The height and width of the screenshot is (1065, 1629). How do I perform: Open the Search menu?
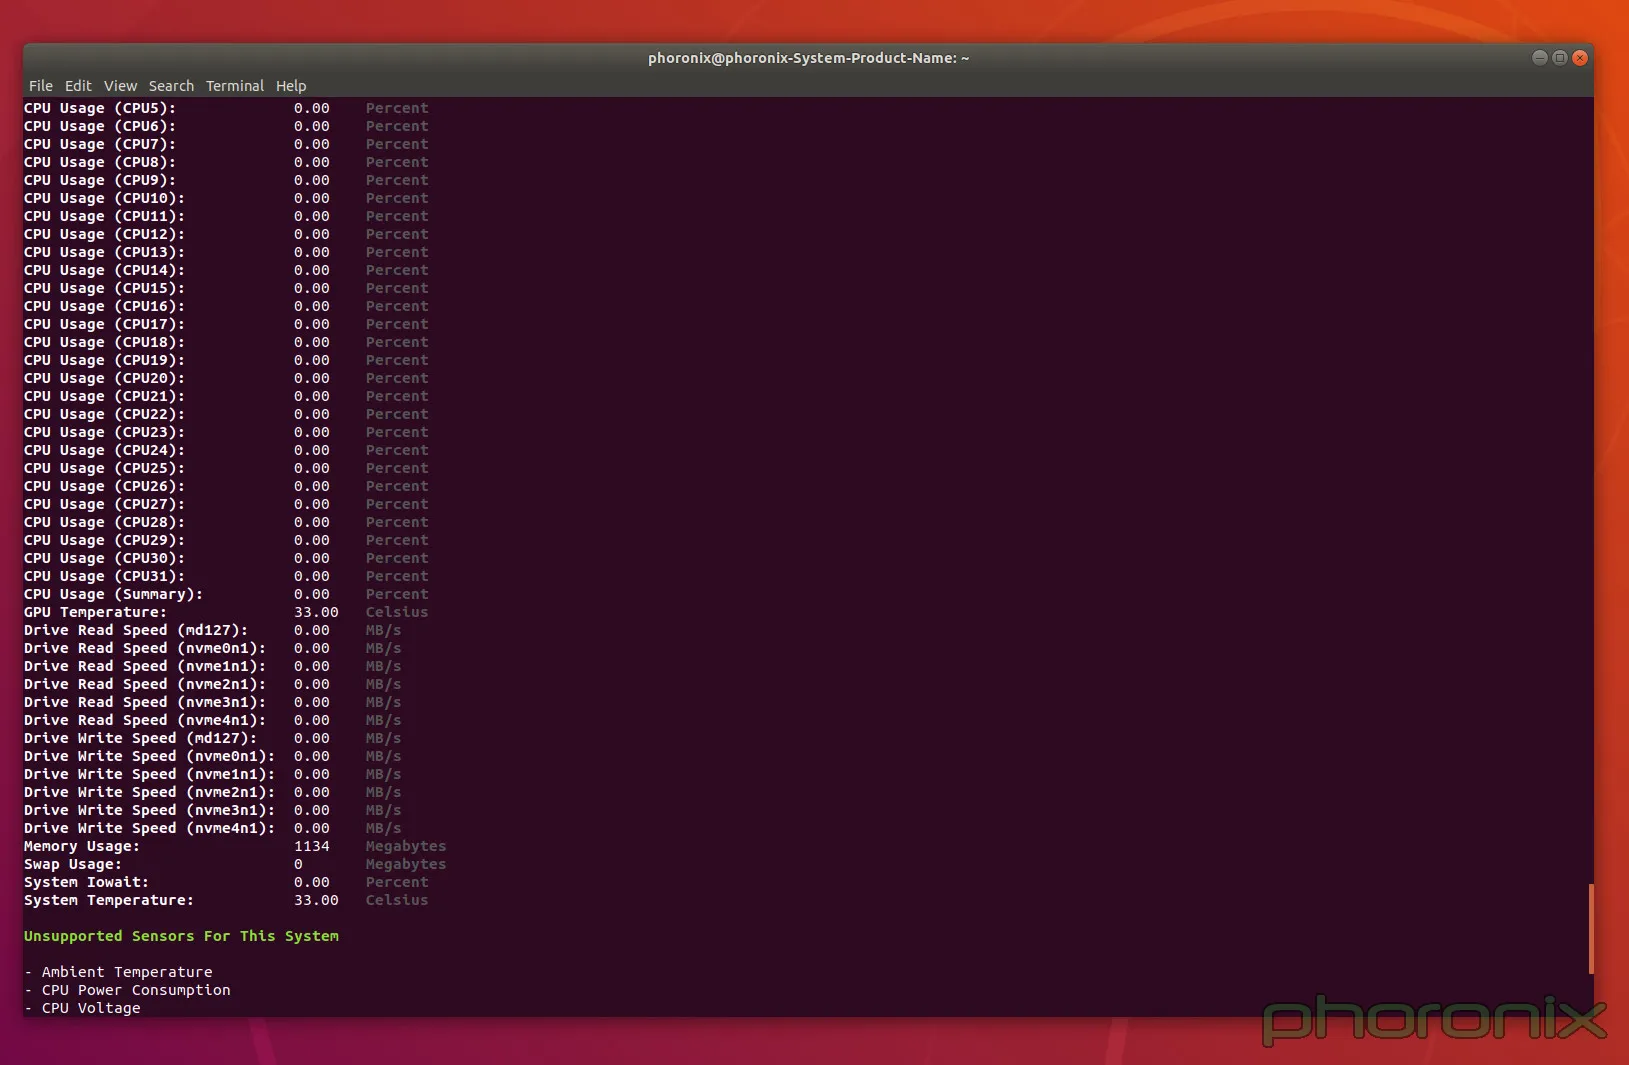(x=171, y=86)
